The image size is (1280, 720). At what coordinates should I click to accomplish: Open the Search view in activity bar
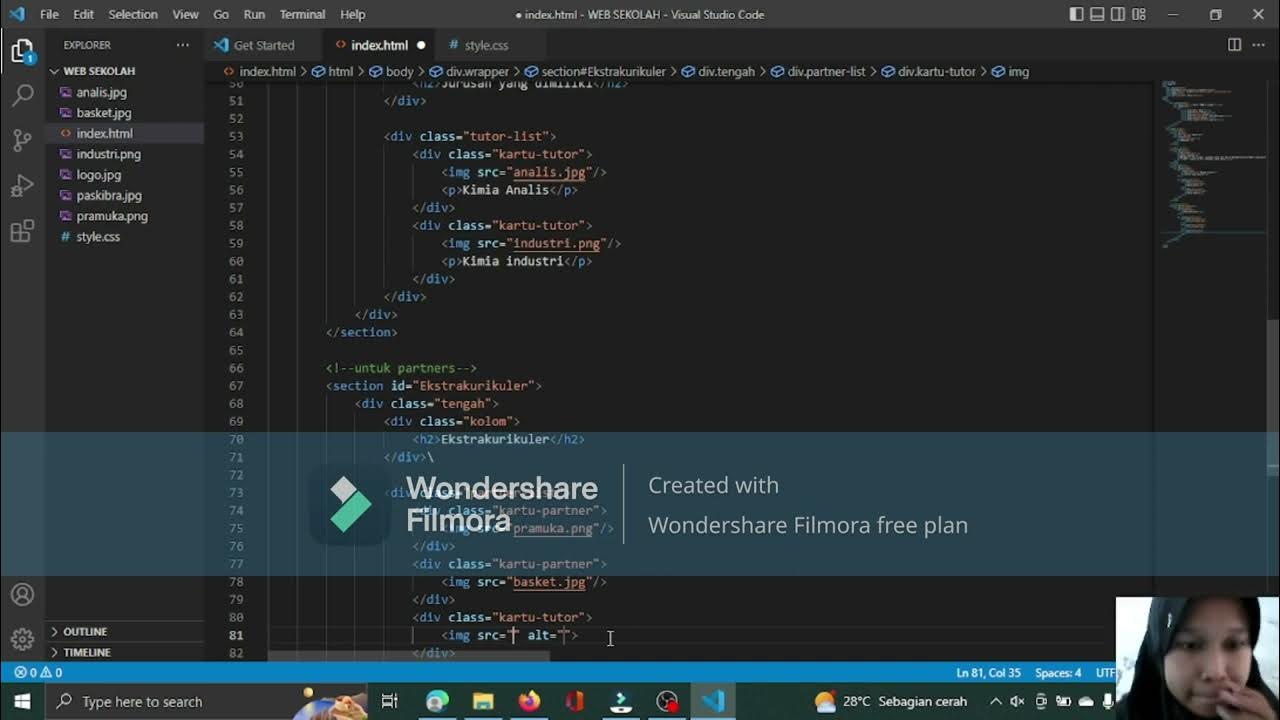[22, 96]
